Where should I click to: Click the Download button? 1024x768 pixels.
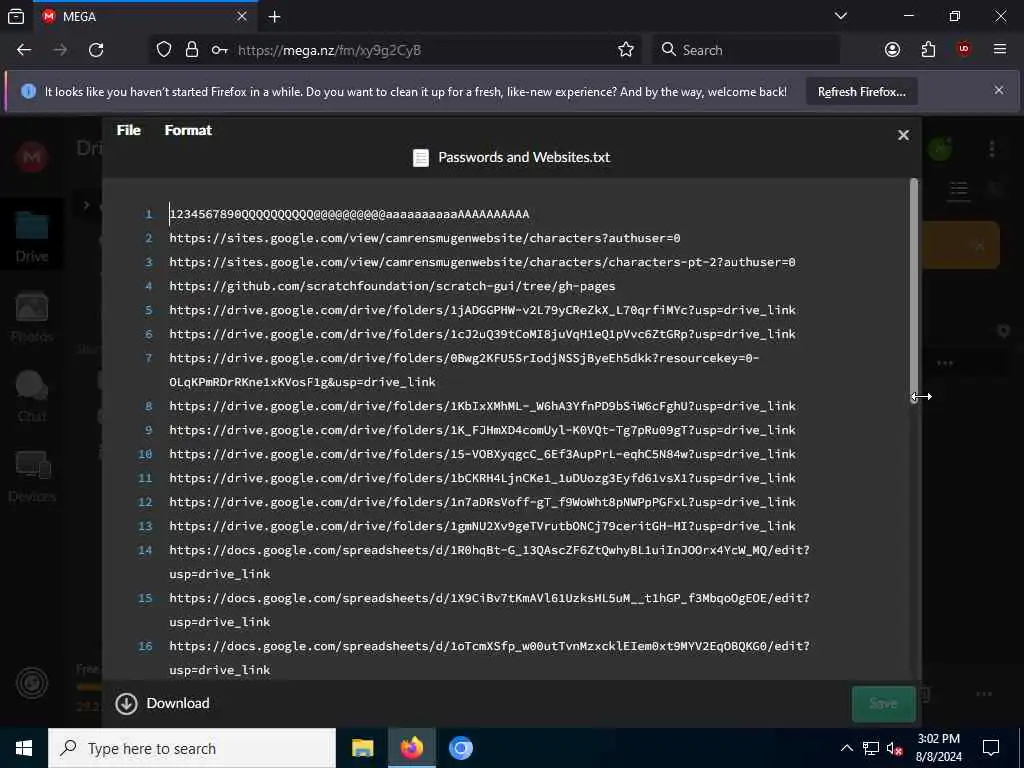163,703
